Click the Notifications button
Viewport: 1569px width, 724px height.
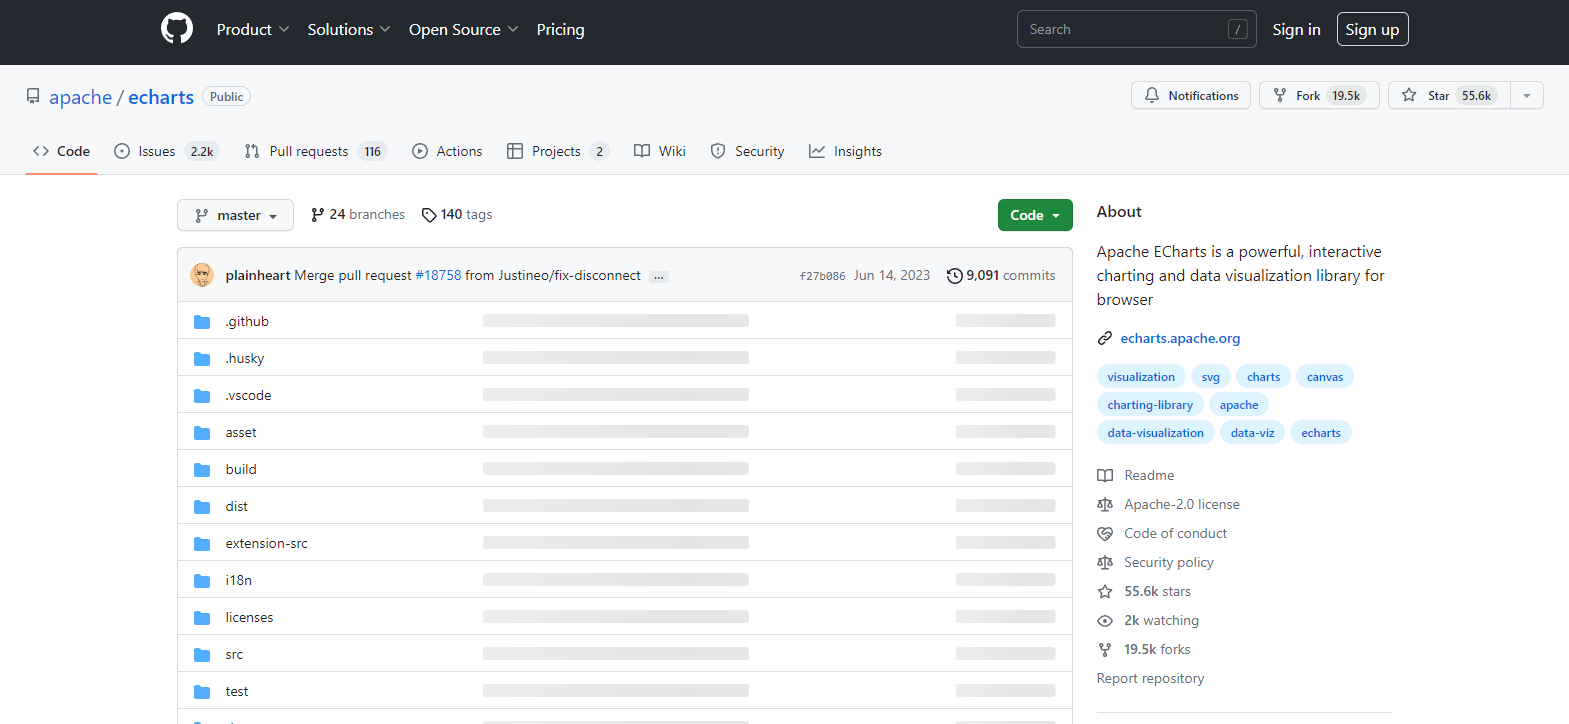click(x=1191, y=96)
